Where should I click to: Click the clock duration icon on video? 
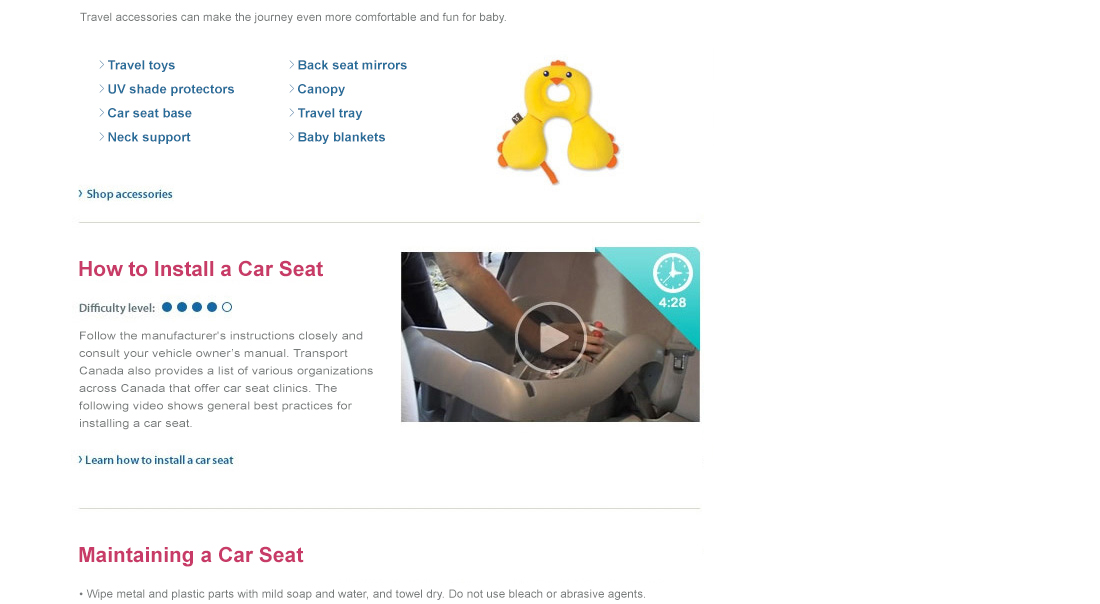click(672, 273)
